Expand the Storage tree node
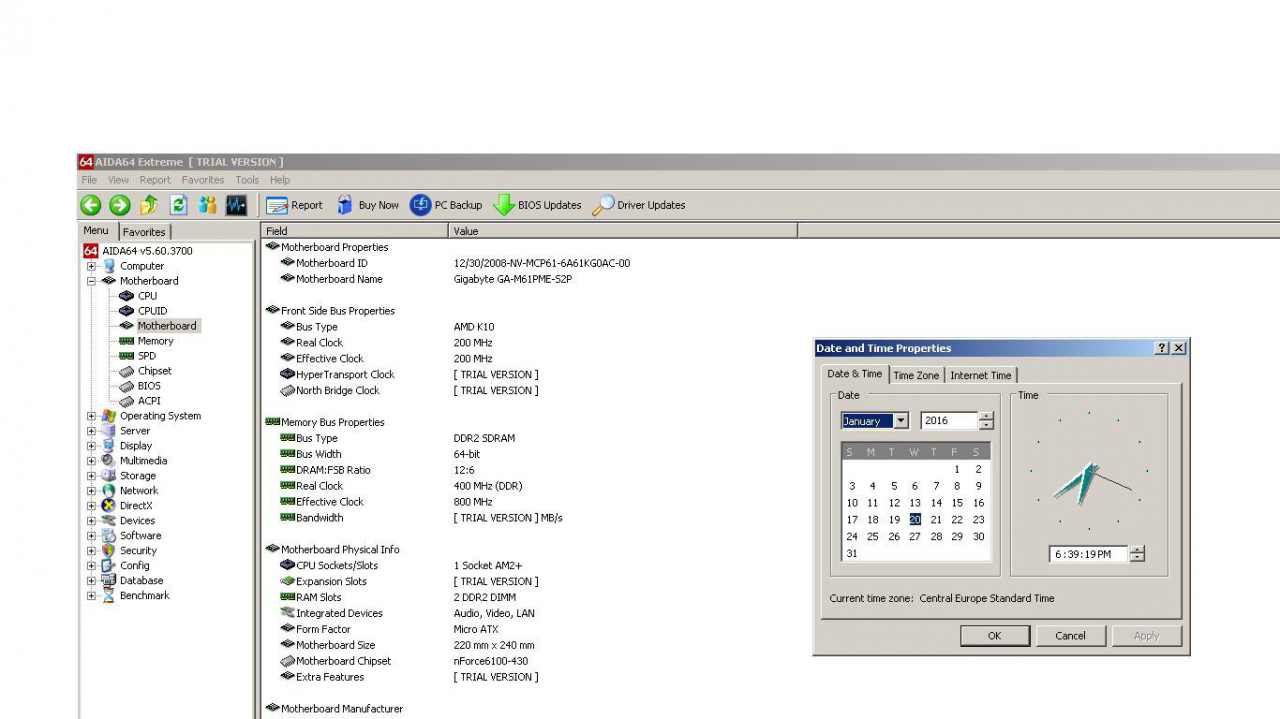The height and width of the screenshot is (719, 1280). tap(91, 476)
